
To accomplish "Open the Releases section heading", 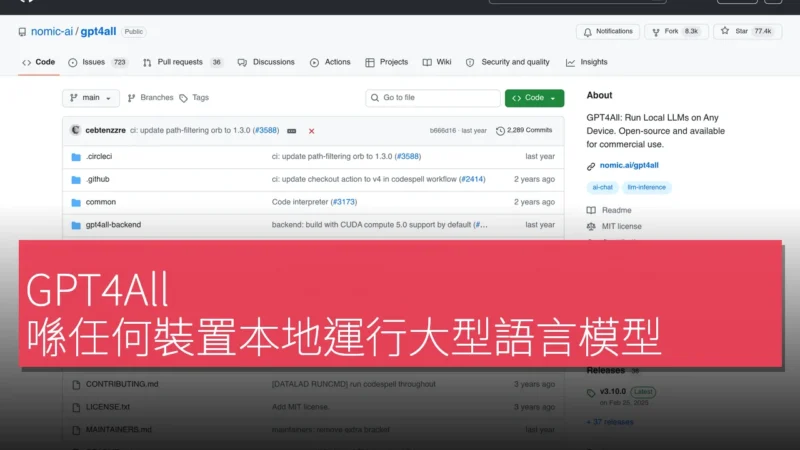I will 606,370.
